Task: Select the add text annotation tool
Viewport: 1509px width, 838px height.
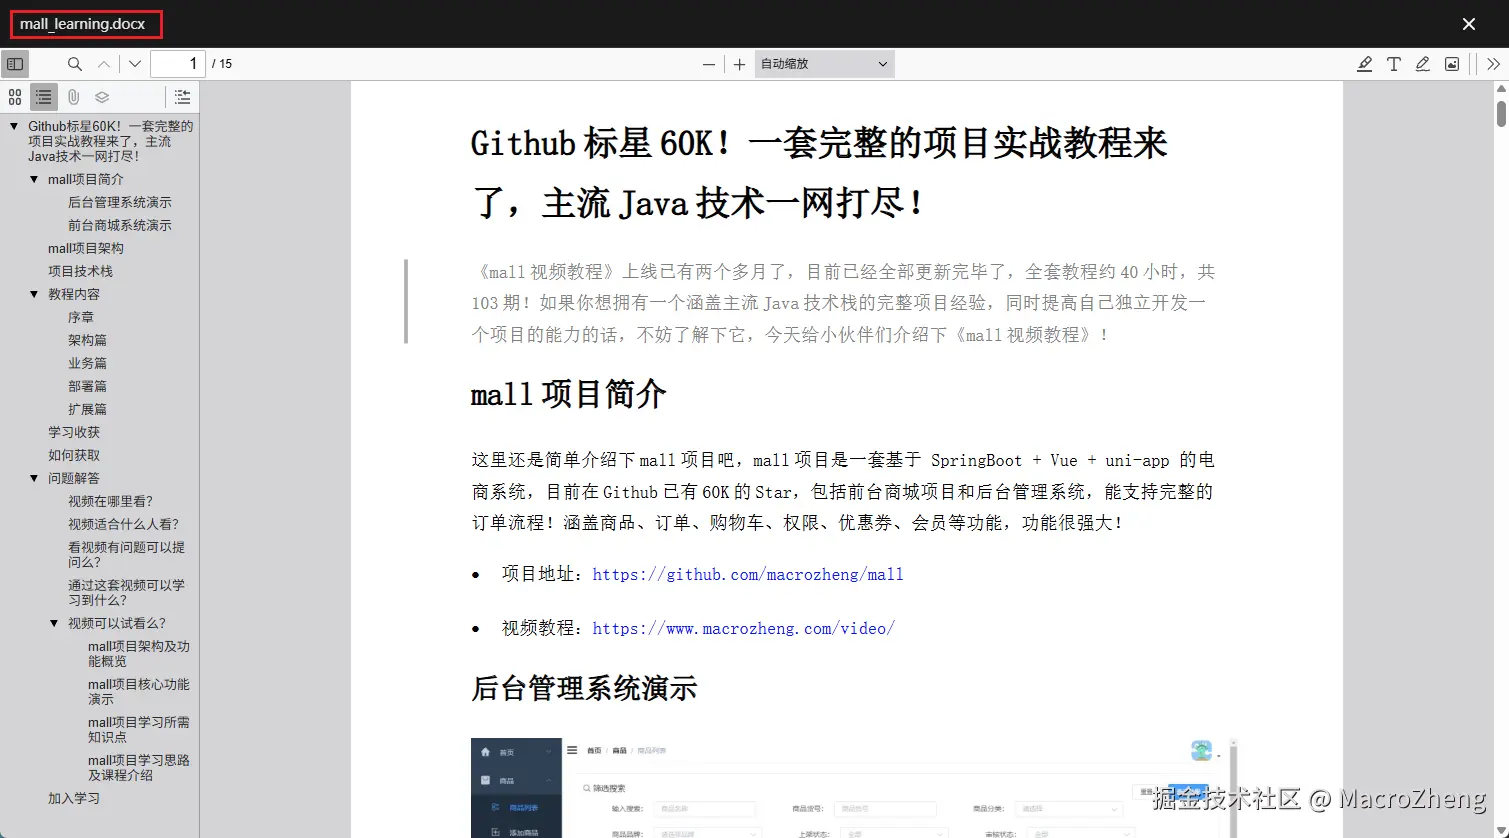Action: point(1393,64)
